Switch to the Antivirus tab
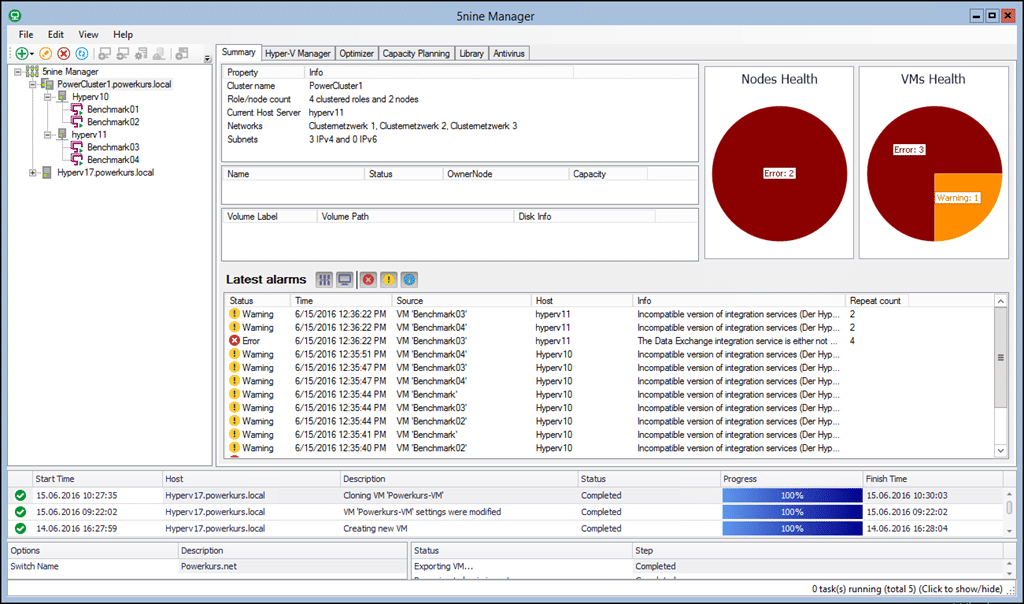This screenshot has width=1024, height=604. coord(509,54)
